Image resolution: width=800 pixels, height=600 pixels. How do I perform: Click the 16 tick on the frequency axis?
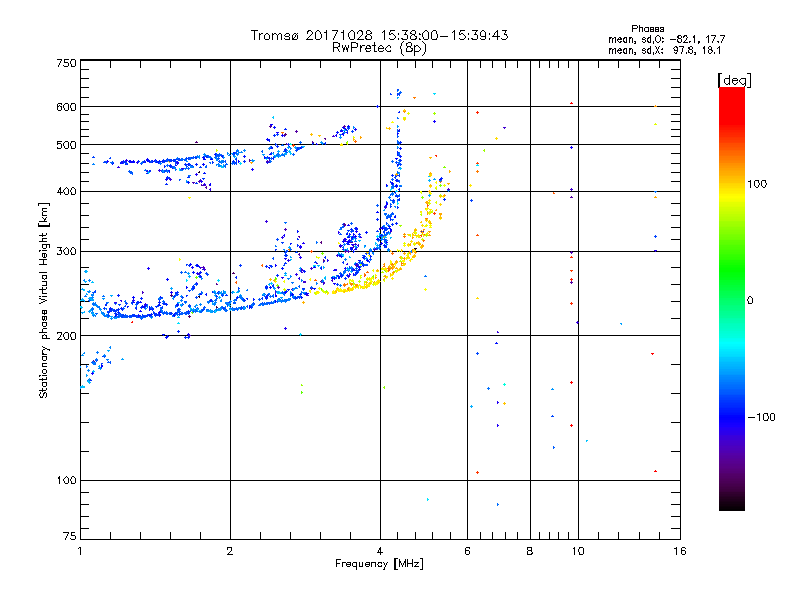click(x=680, y=551)
